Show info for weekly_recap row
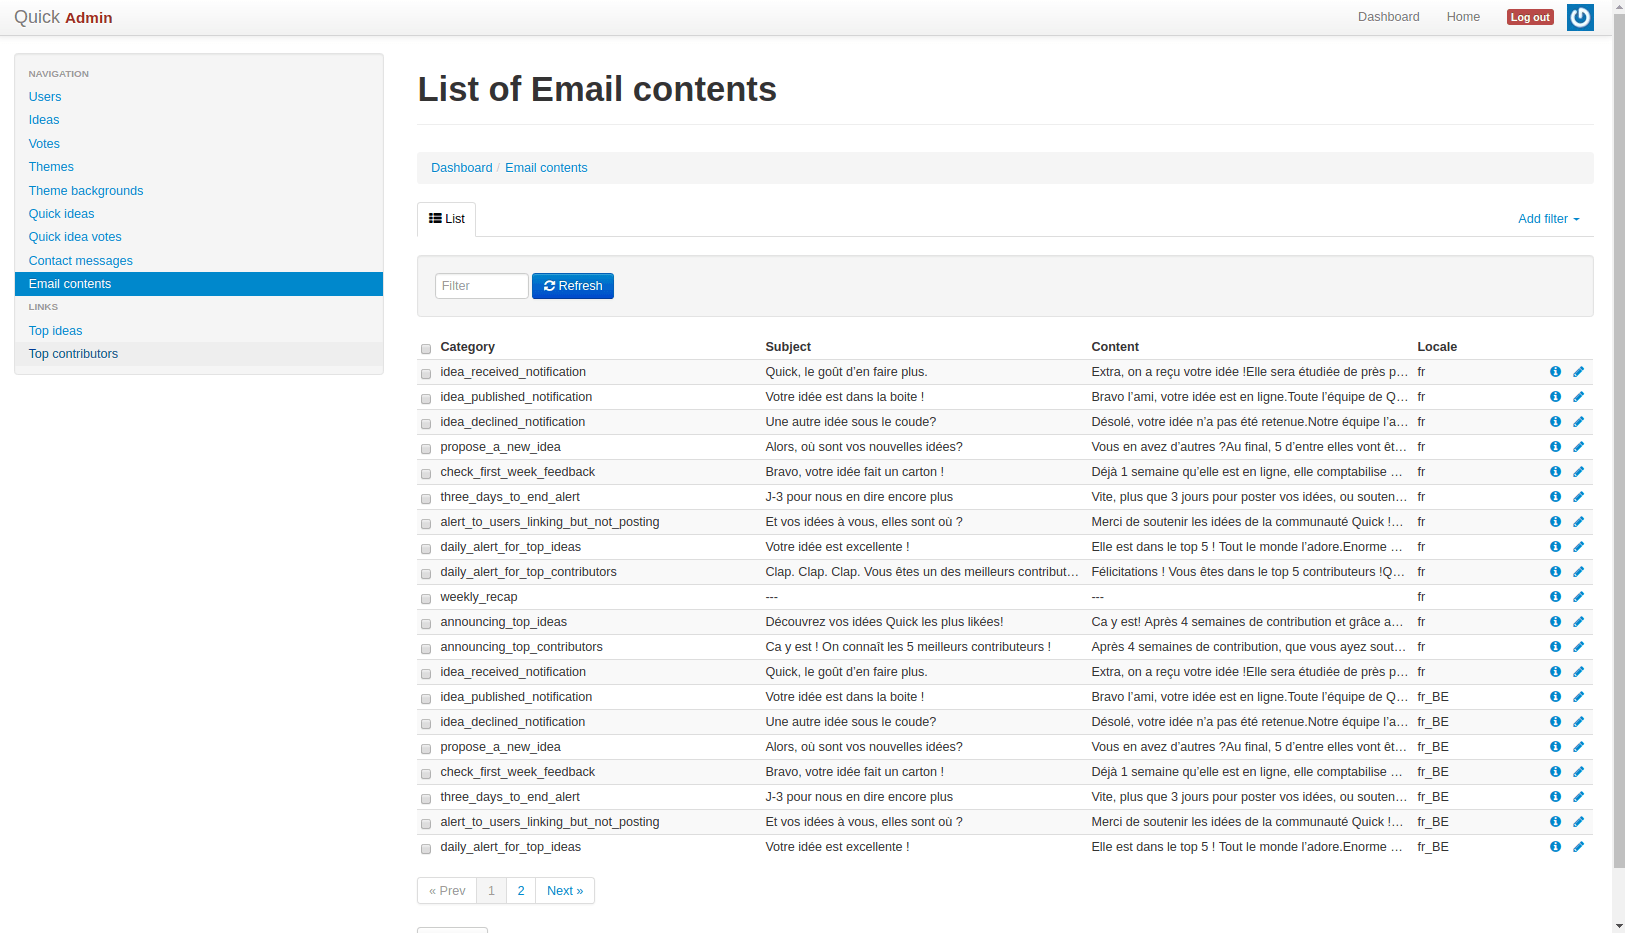Screen dimensions: 1625x933 click(x=1555, y=597)
